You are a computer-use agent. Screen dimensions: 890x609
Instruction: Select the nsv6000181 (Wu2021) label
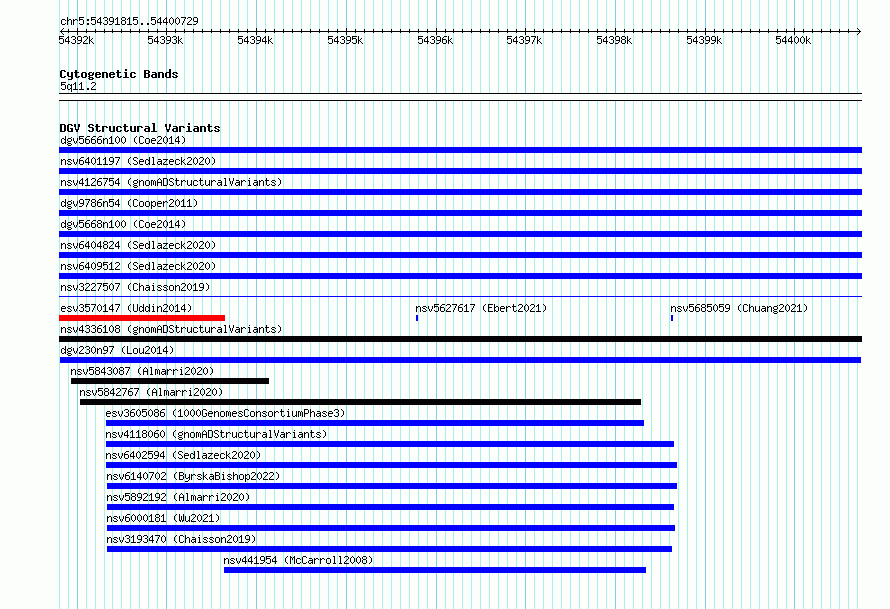[x=163, y=518]
